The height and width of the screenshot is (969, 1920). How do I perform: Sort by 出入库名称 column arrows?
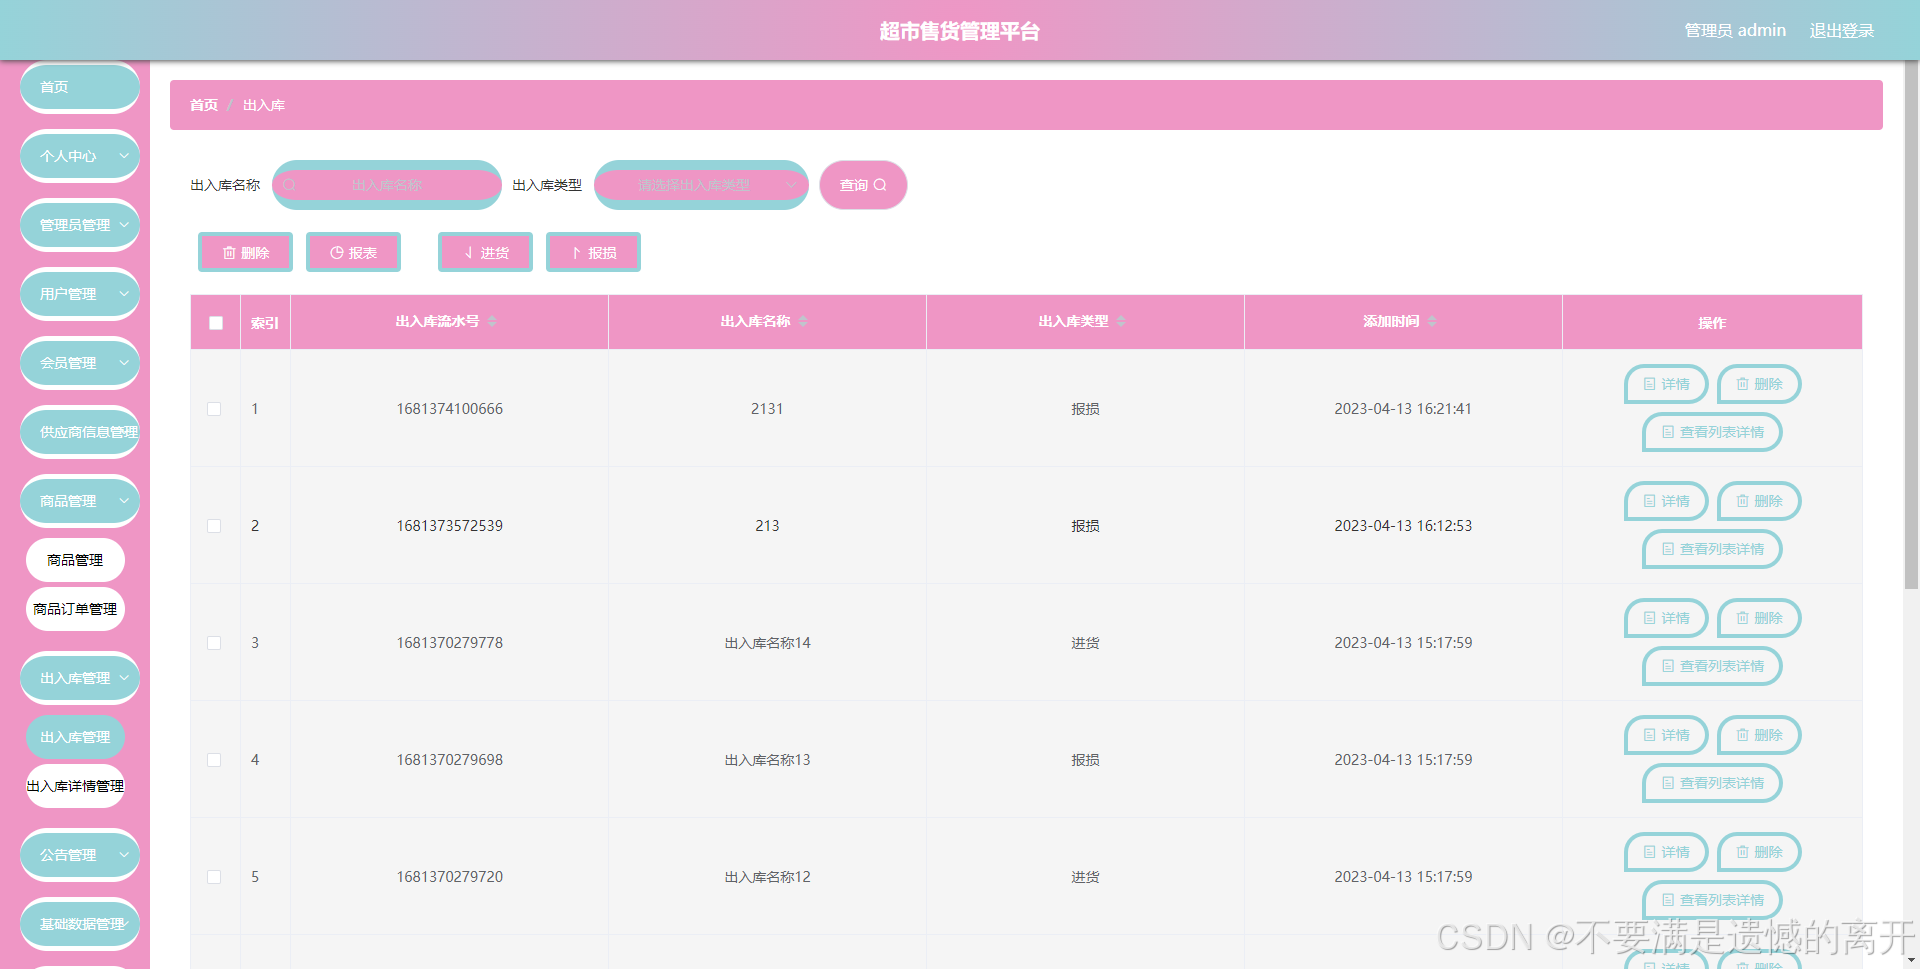tap(803, 321)
